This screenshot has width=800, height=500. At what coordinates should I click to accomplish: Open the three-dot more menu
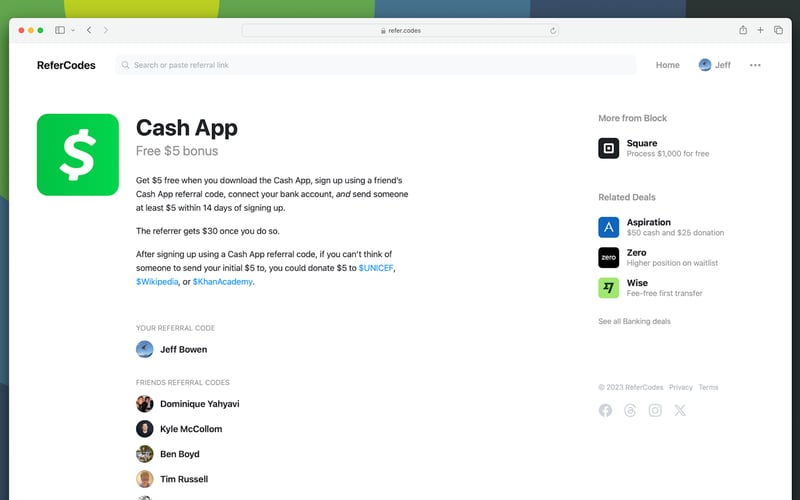pos(755,65)
